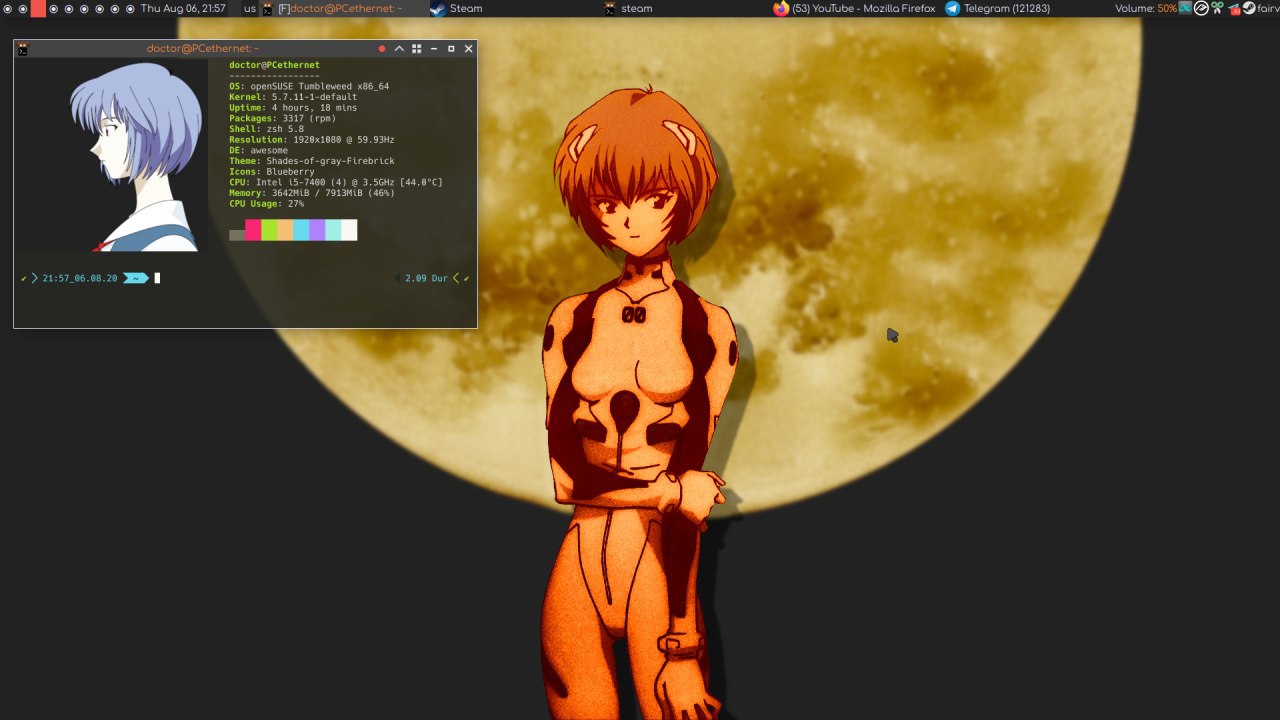This screenshot has width=1280, height=720.
Task: Click the Telegram paper plane icon
Action: pyautogui.click(x=952, y=8)
